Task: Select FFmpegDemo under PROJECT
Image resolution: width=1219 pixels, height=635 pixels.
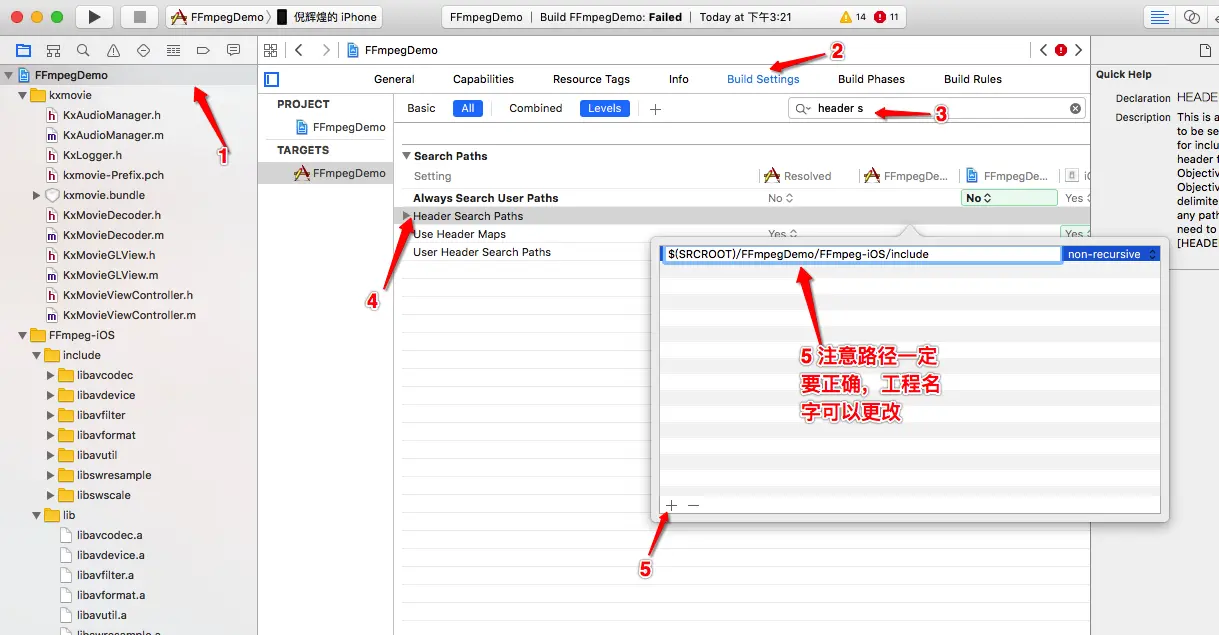Action: coord(338,127)
